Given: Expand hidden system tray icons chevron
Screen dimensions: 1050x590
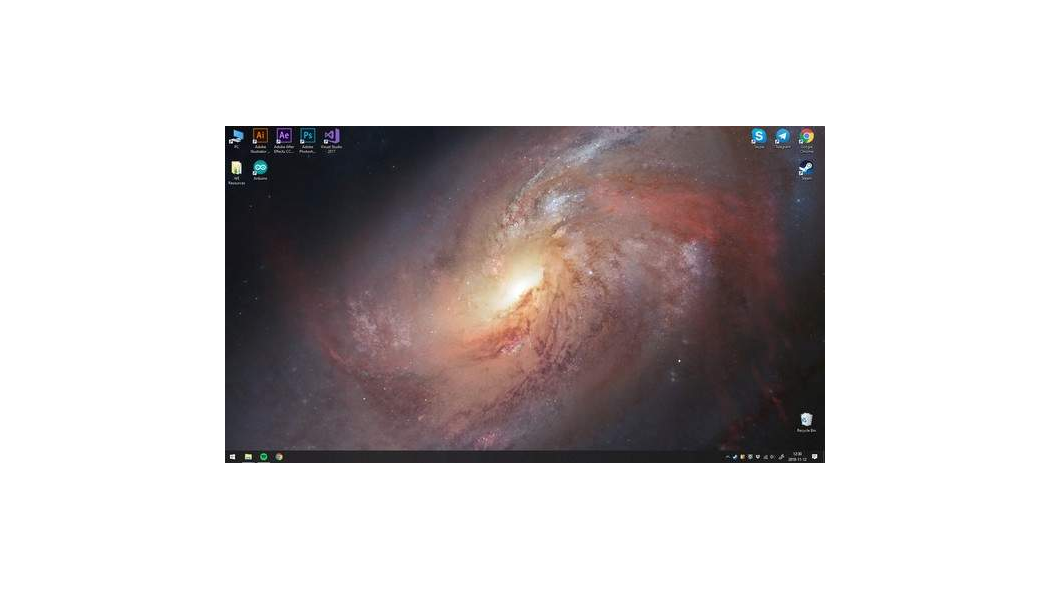Looking at the screenshot, I should (x=727, y=457).
